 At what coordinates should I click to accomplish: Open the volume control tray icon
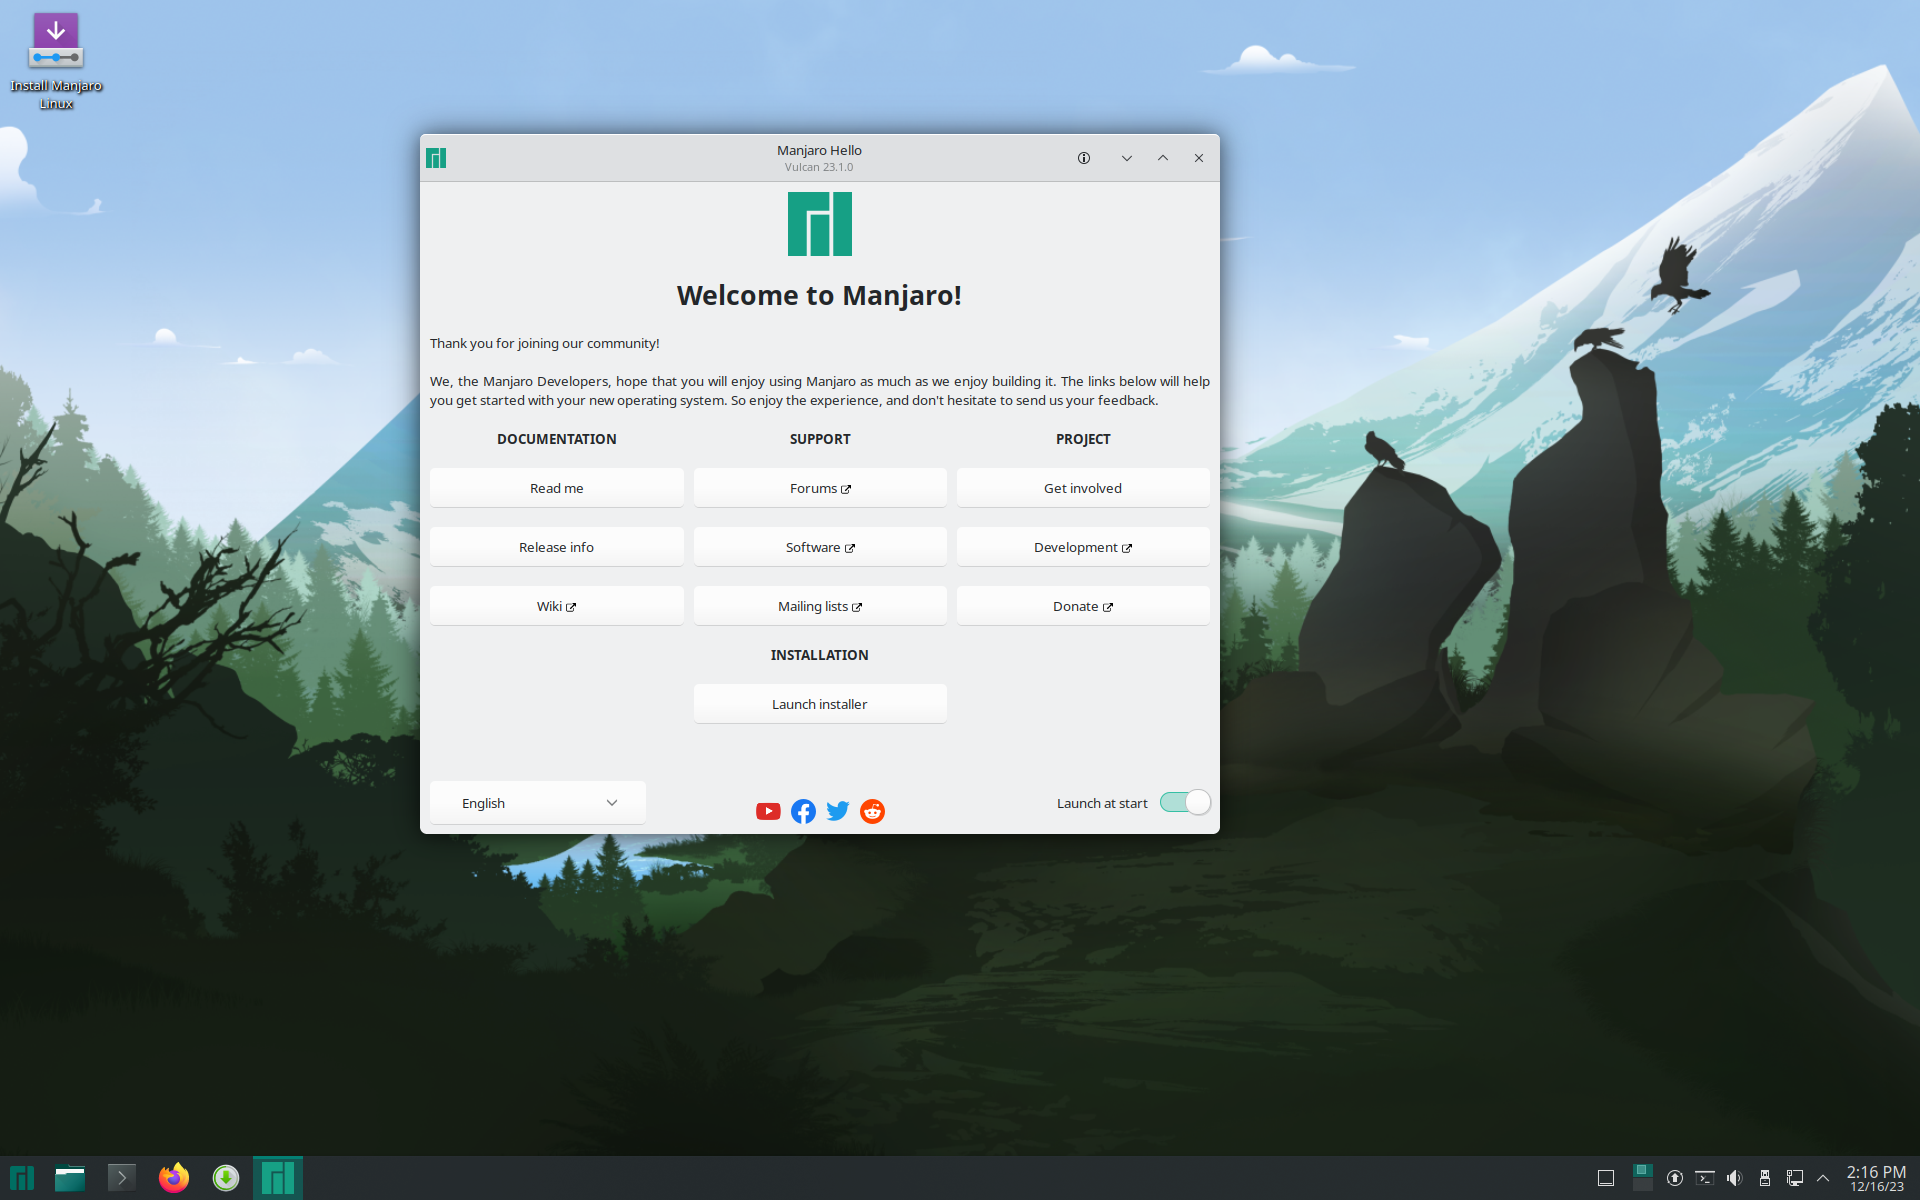click(1735, 1178)
